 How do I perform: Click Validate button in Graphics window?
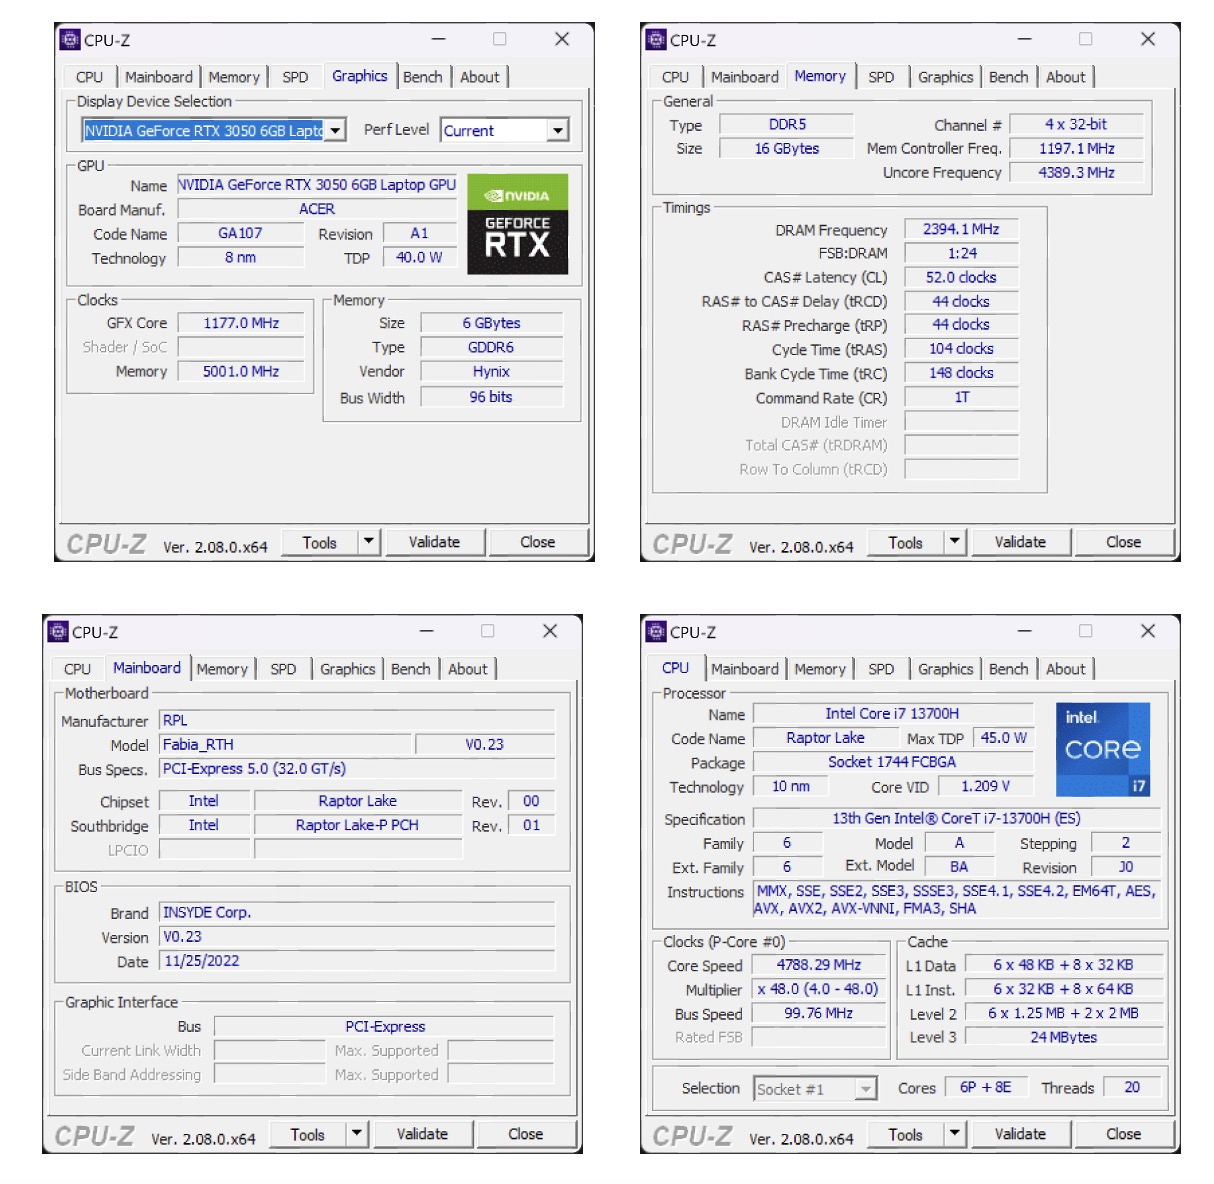tap(434, 542)
